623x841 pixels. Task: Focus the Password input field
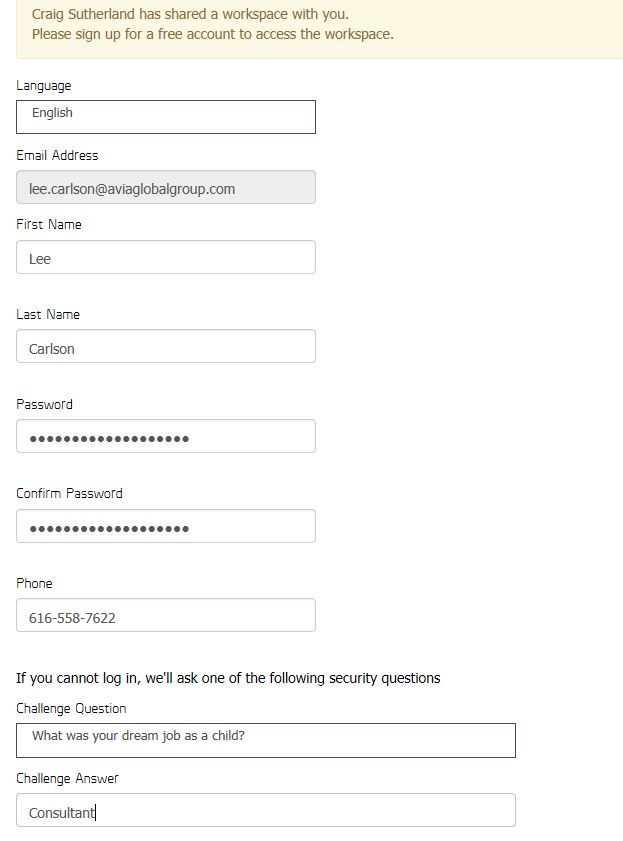point(166,437)
